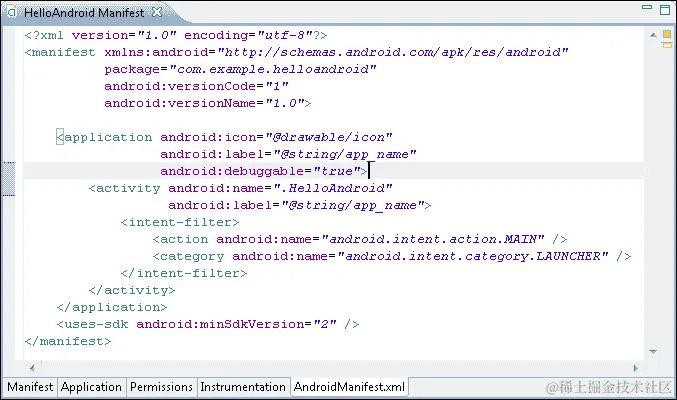Click the horizontal scrollbar left arrow
Screen dimensions: 677x400
(x=32, y=368)
